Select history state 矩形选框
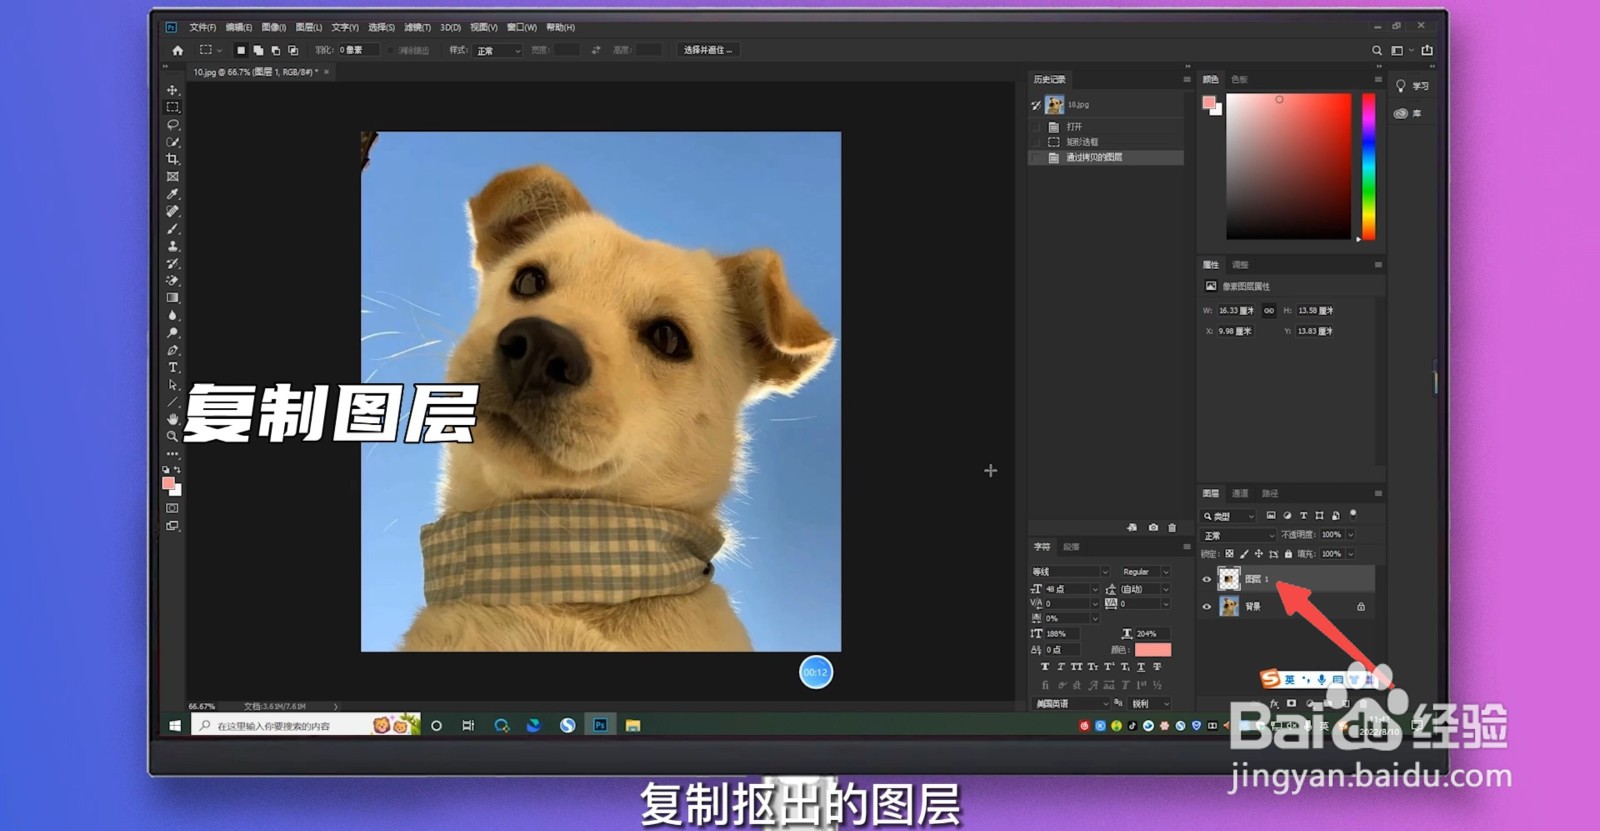Image resolution: width=1600 pixels, height=831 pixels. [x=1106, y=142]
